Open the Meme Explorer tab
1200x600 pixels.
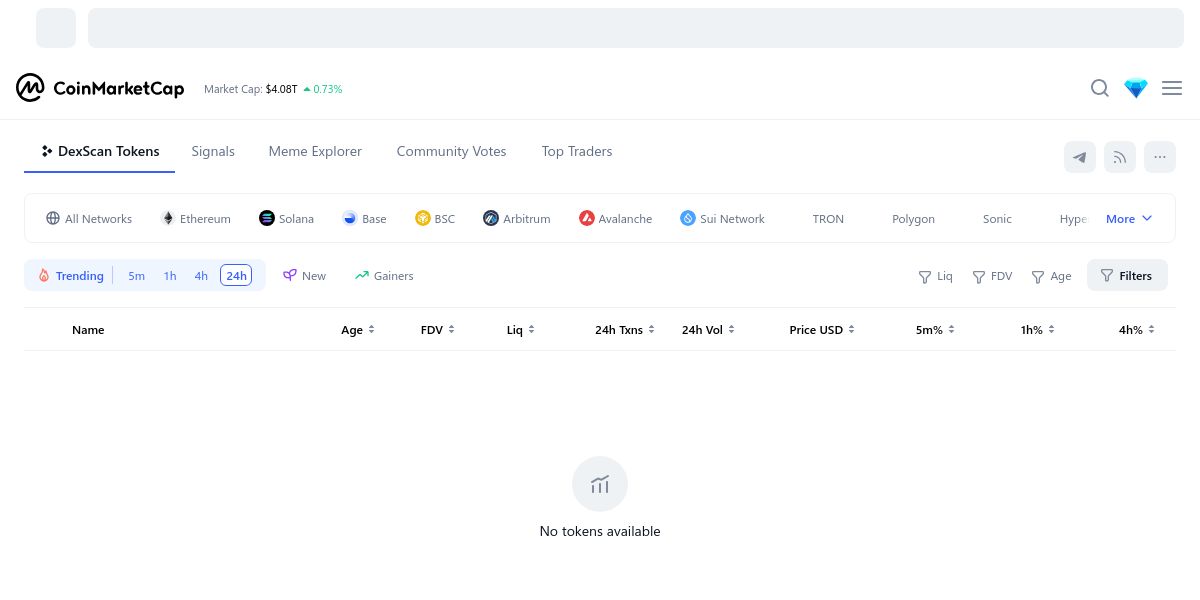click(x=315, y=151)
